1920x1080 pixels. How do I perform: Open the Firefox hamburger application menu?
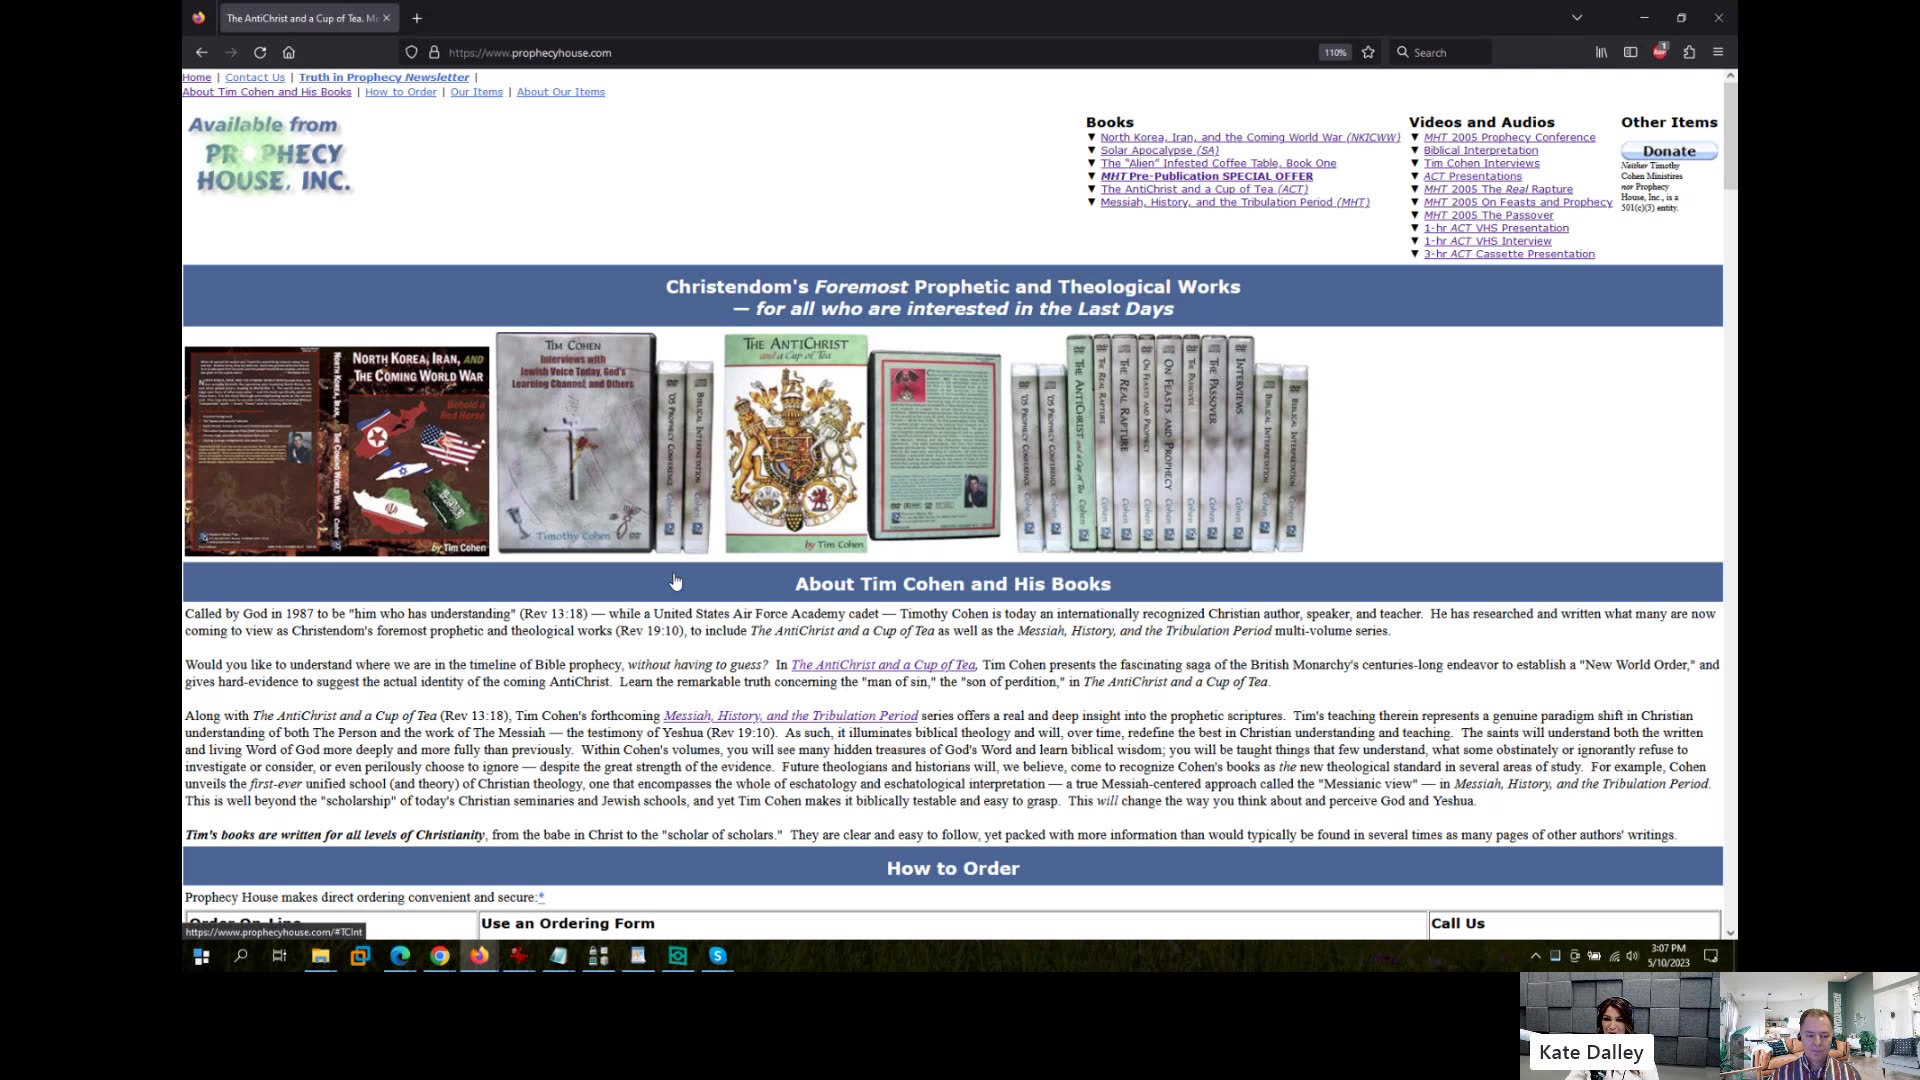coord(1718,52)
